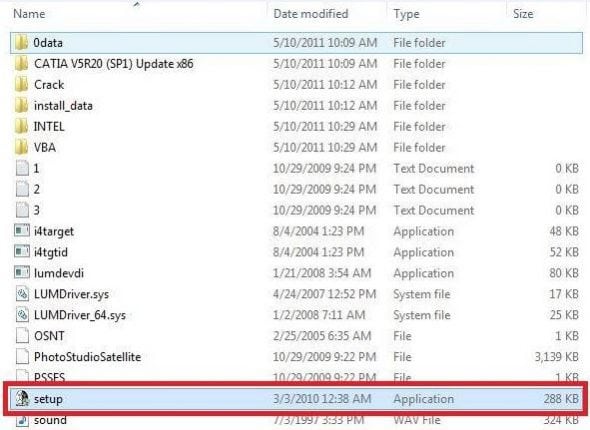Image resolution: width=590 pixels, height=430 pixels.
Task: Click the file name "i4target"
Action: (54, 231)
